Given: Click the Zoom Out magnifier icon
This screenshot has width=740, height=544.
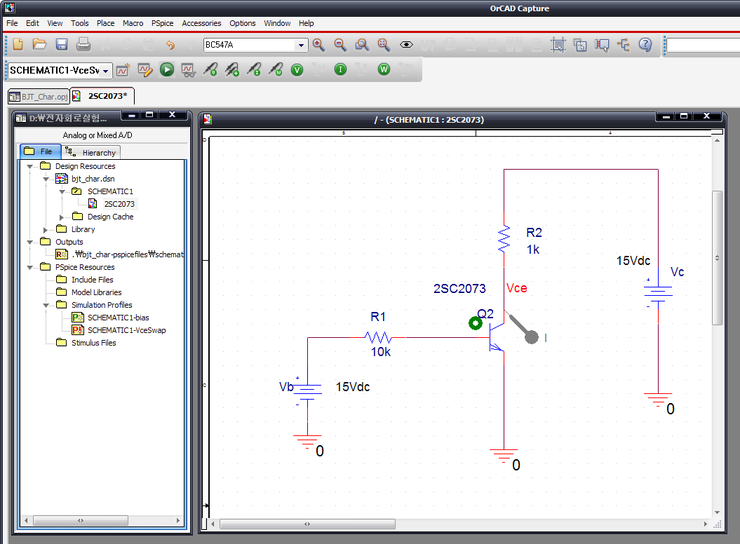Looking at the screenshot, I should (x=340, y=45).
